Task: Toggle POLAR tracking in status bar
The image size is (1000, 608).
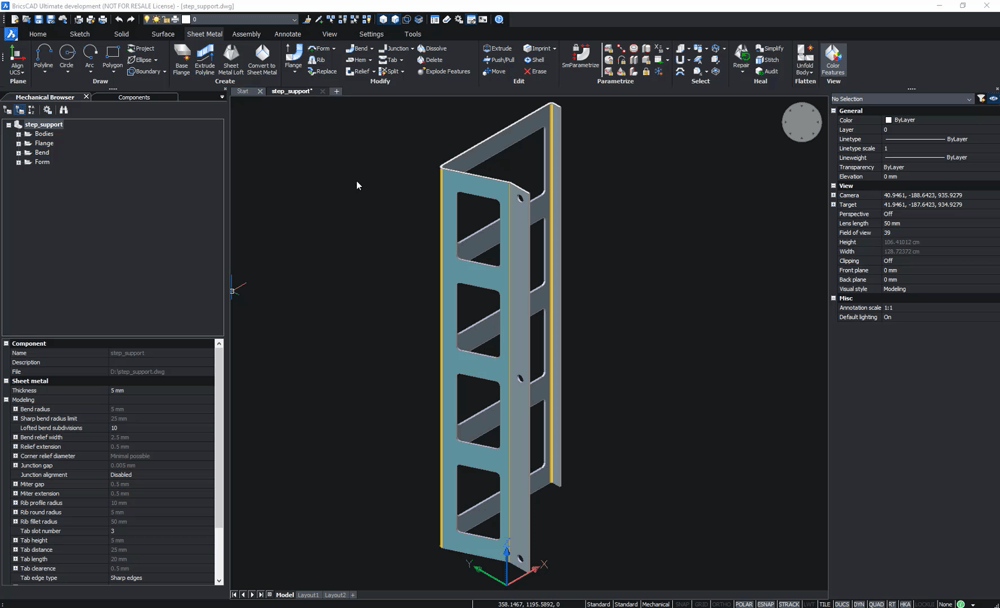Action: [743, 604]
